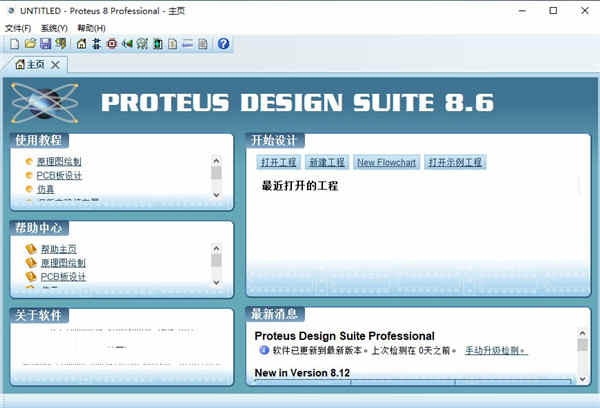The width and height of the screenshot is (600, 408).
Task: Open the Gerber Viewer toolbar icon
Action: (142, 44)
